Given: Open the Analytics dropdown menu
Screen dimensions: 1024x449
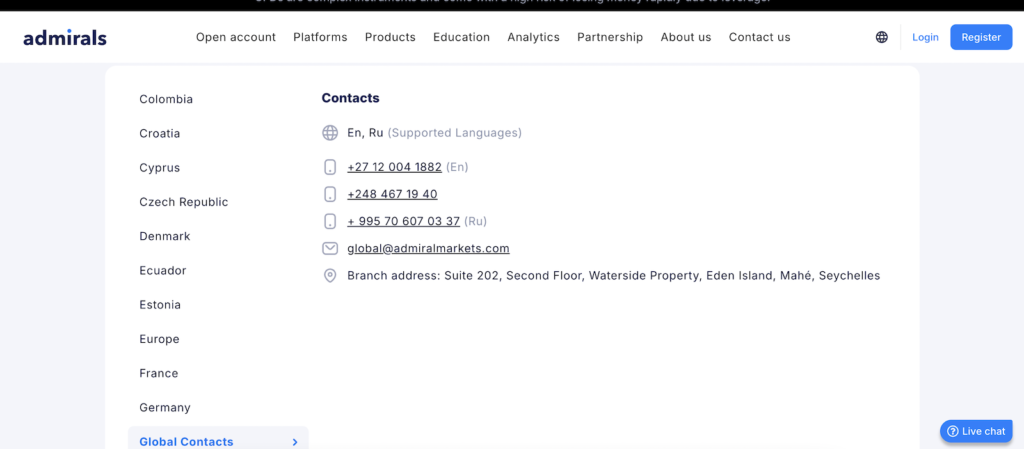Looking at the screenshot, I should (x=533, y=37).
